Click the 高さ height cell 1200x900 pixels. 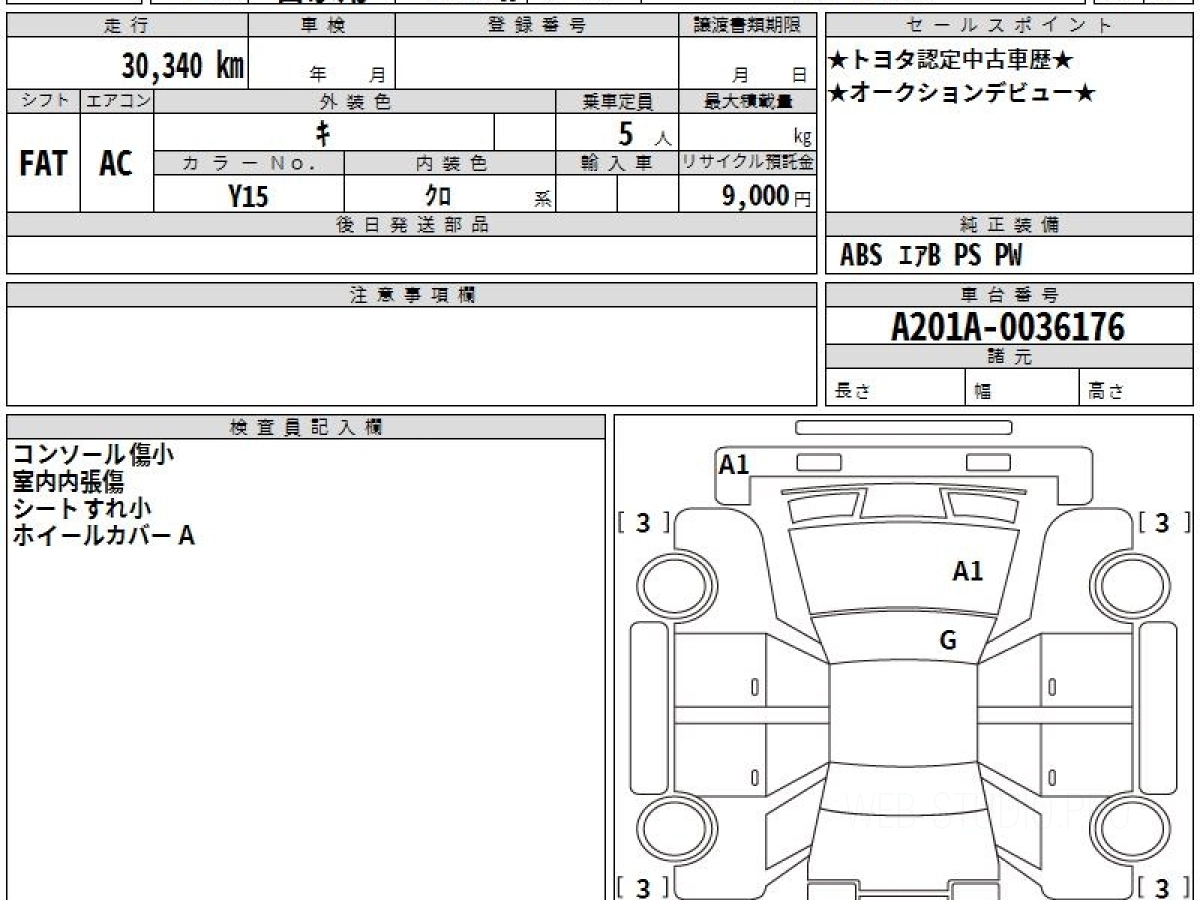(x=1137, y=388)
